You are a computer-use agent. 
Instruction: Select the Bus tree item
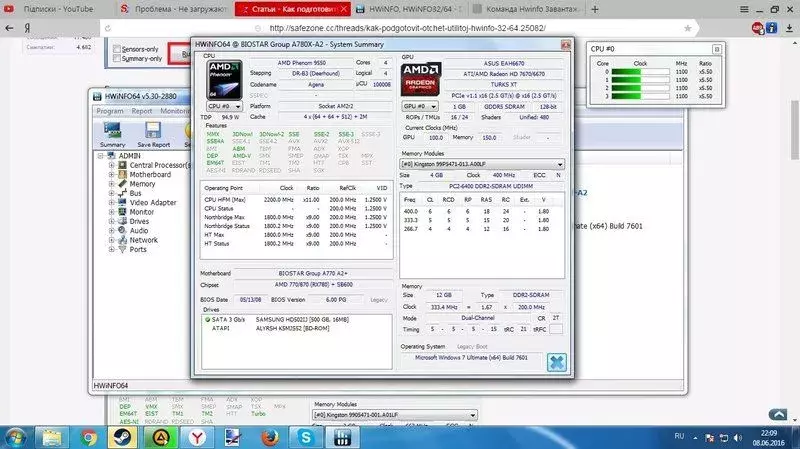pyautogui.click(x=135, y=193)
